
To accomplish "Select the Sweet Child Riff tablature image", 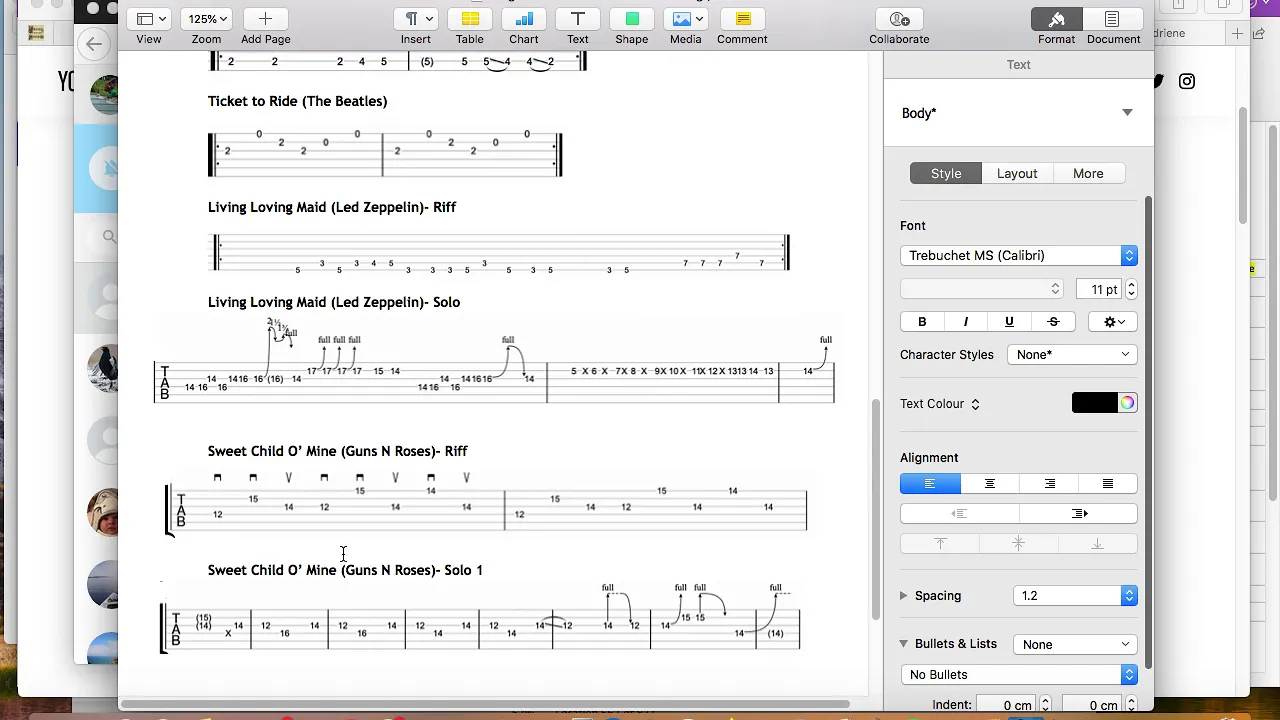I will [x=486, y=503].
